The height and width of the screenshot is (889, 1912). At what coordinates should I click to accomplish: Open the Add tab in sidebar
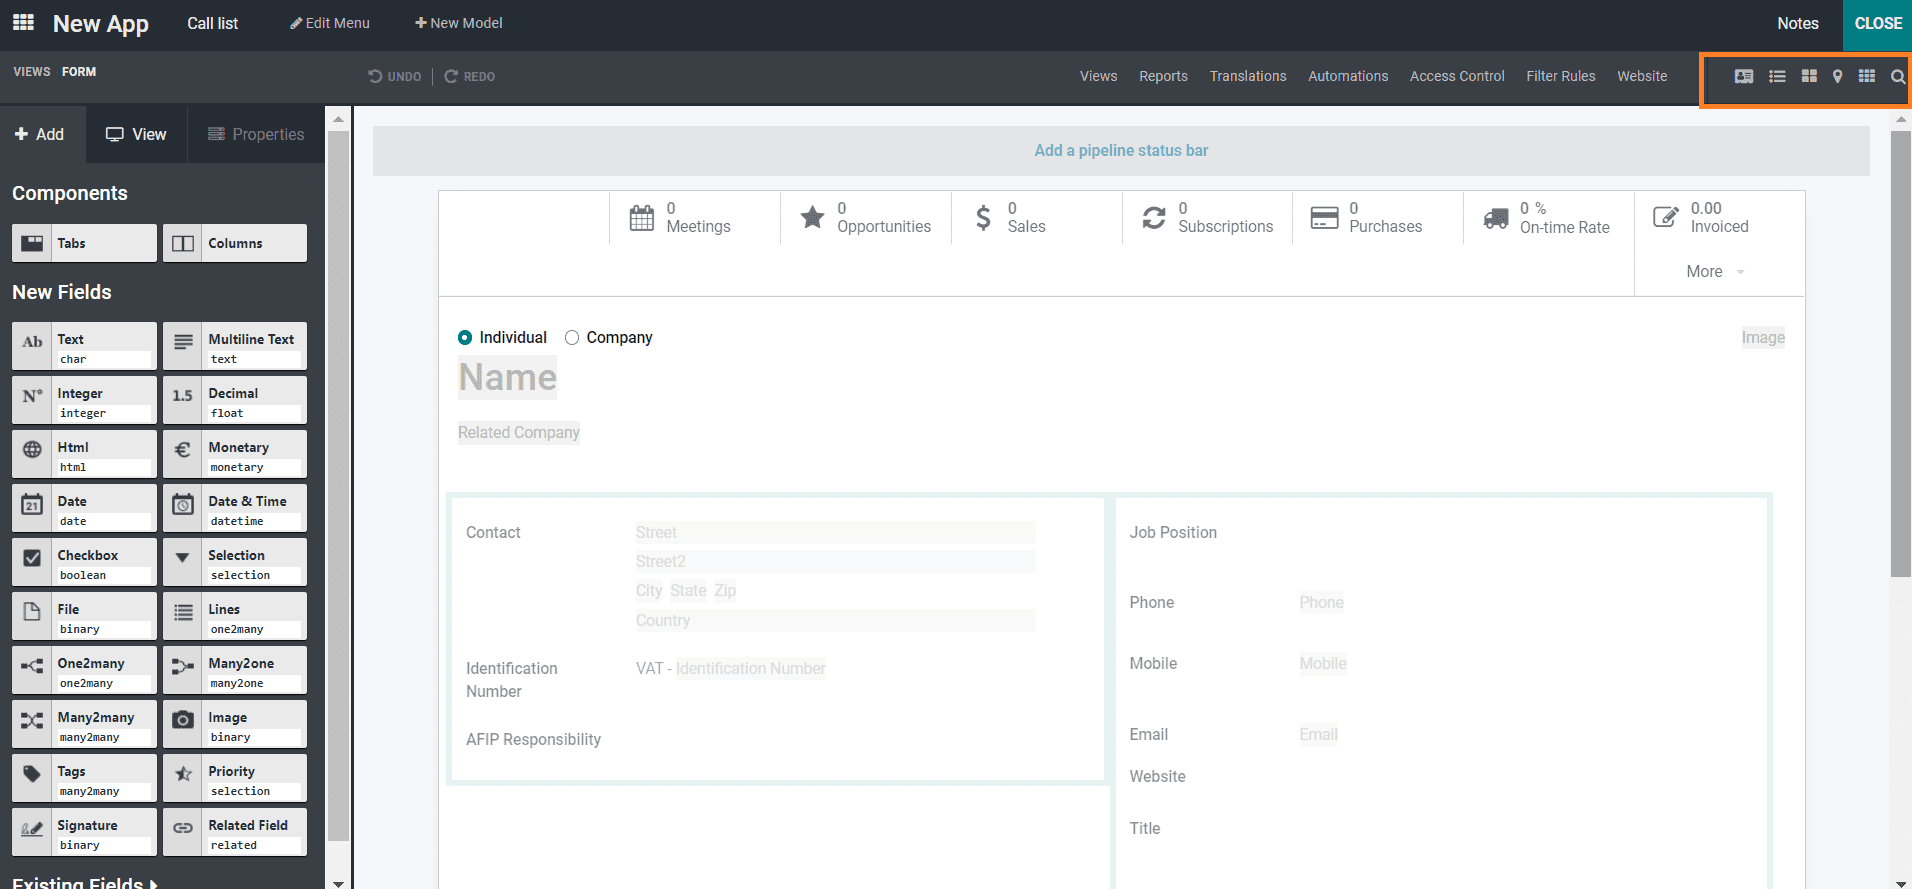tap(40, 134)
